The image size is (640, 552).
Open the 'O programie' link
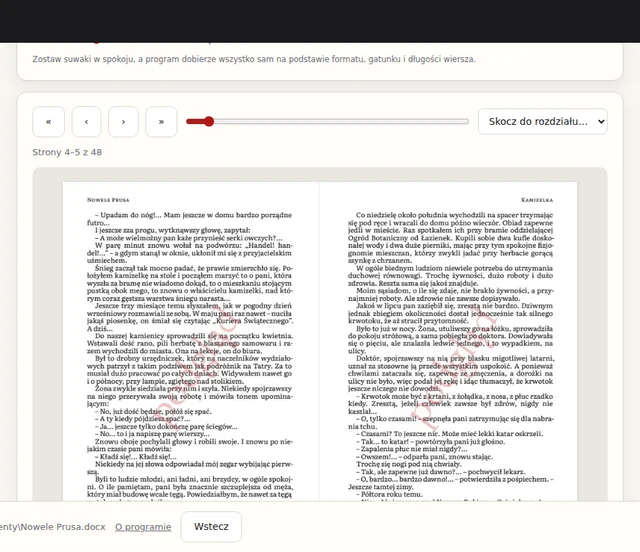143,527
